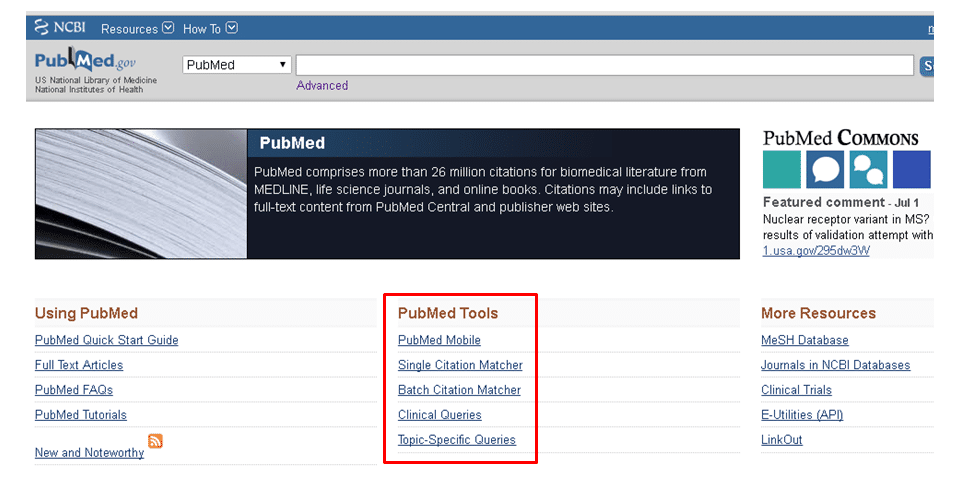Image resolution: width=960 pixels, height=496 pixels.
Task: Click the double speech bubbles Commons icon
Action: click(x=868, y=170)
